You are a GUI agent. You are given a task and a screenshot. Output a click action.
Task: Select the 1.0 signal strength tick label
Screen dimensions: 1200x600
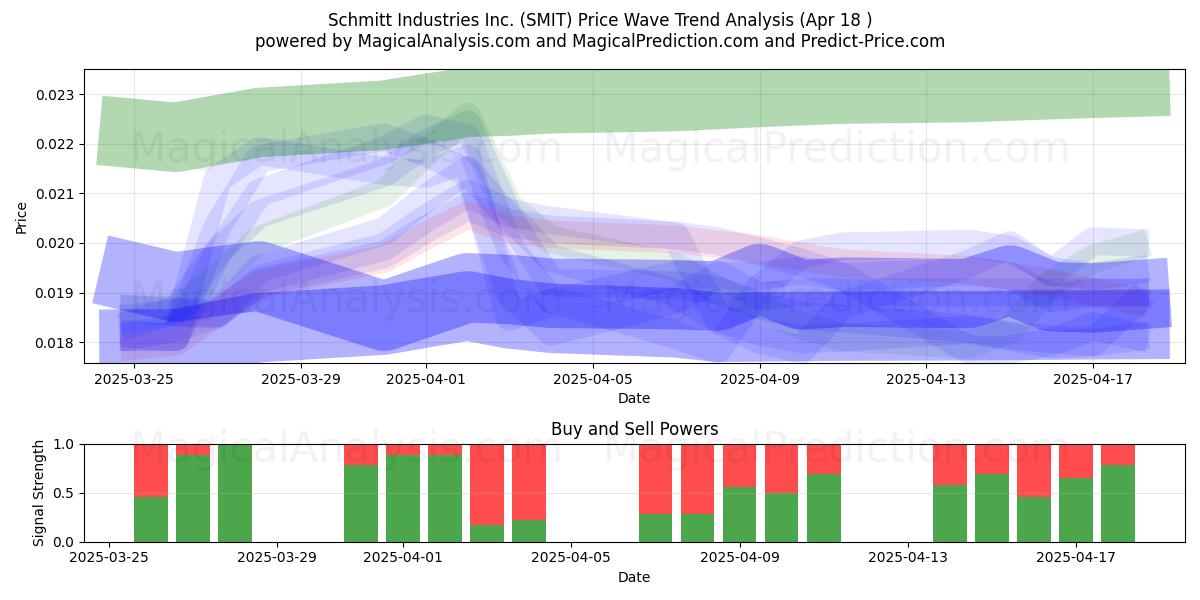pos(65,444)
